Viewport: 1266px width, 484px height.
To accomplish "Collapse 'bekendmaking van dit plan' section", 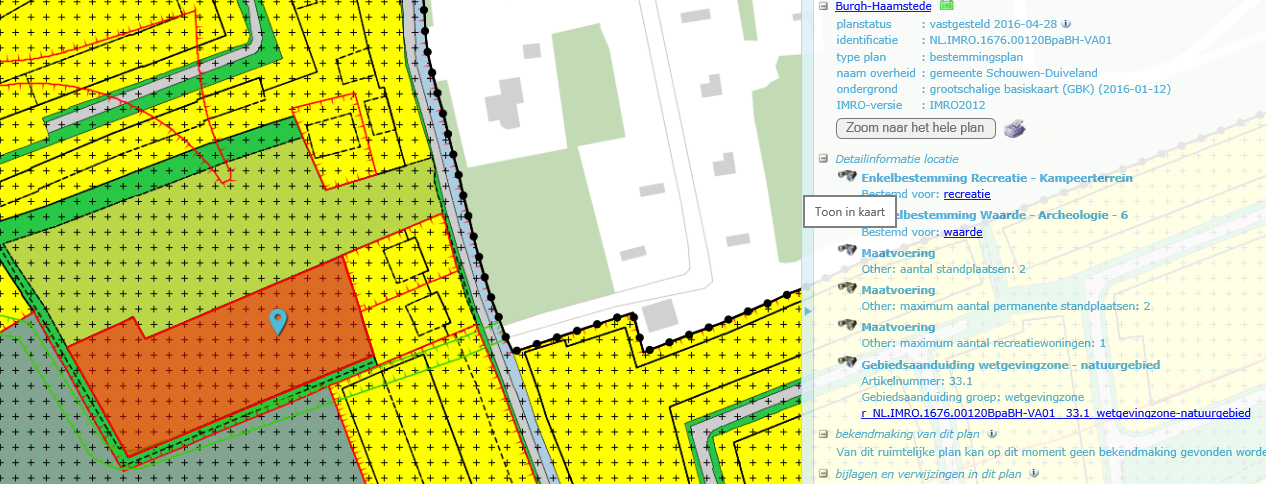I will click(824, 434).
